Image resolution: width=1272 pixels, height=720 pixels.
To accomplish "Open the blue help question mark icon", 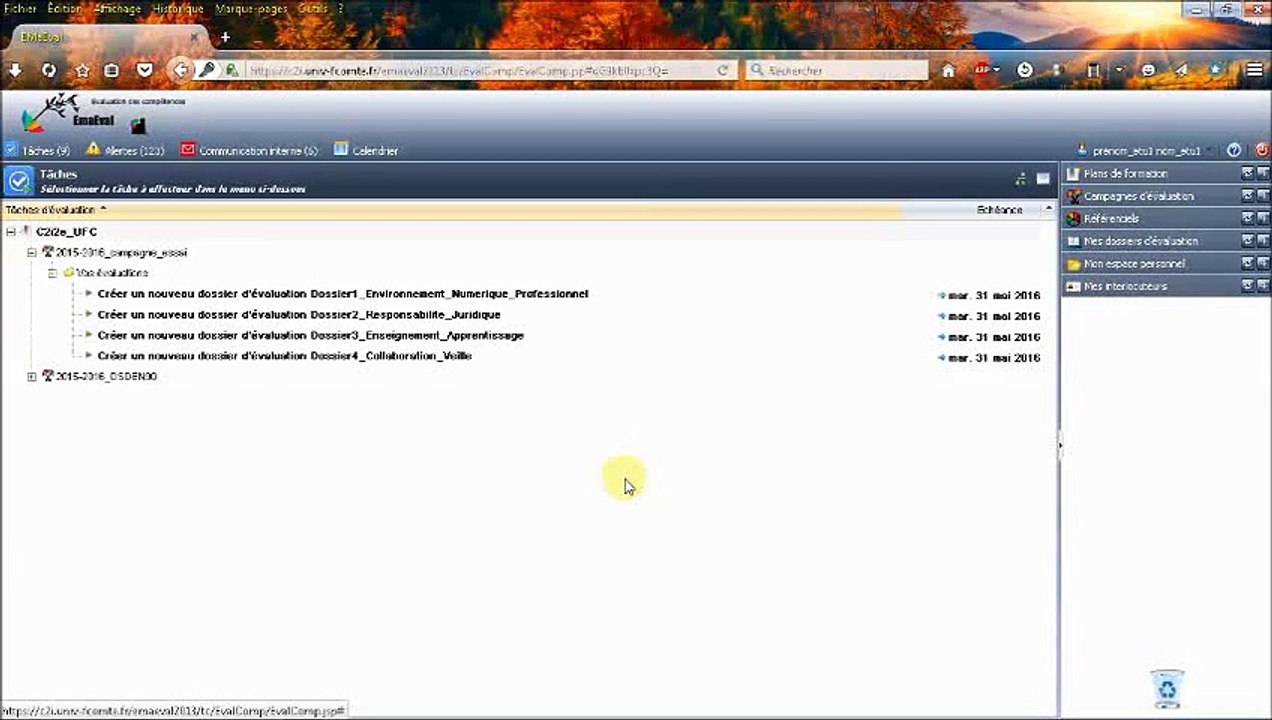I will [1234, 150].
